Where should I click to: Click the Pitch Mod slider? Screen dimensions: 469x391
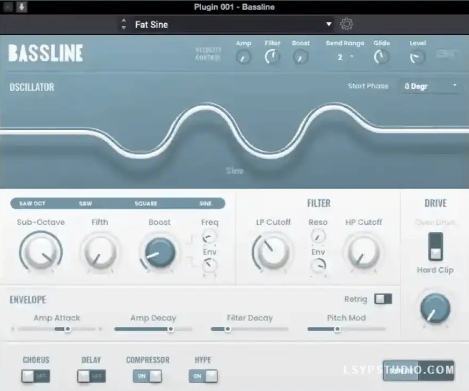pos(346,329)
